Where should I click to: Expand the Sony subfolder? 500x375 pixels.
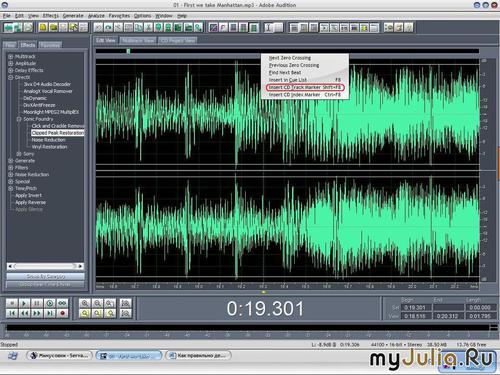tap(19, 154)
